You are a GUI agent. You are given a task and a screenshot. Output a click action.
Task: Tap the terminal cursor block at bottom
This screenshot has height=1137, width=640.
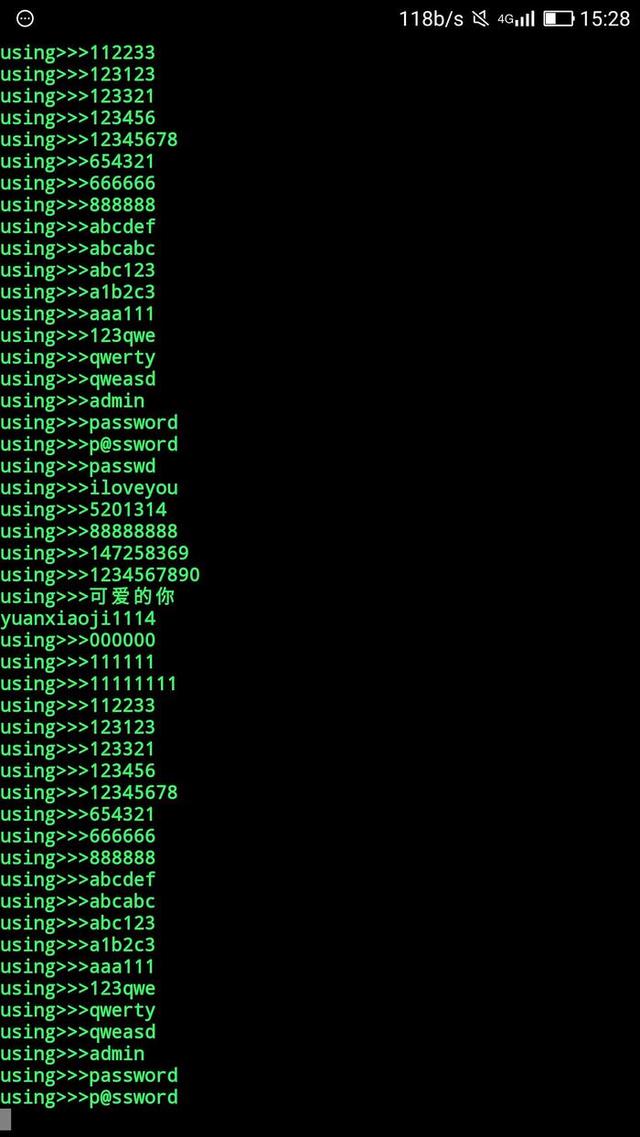coord(6,1119)
